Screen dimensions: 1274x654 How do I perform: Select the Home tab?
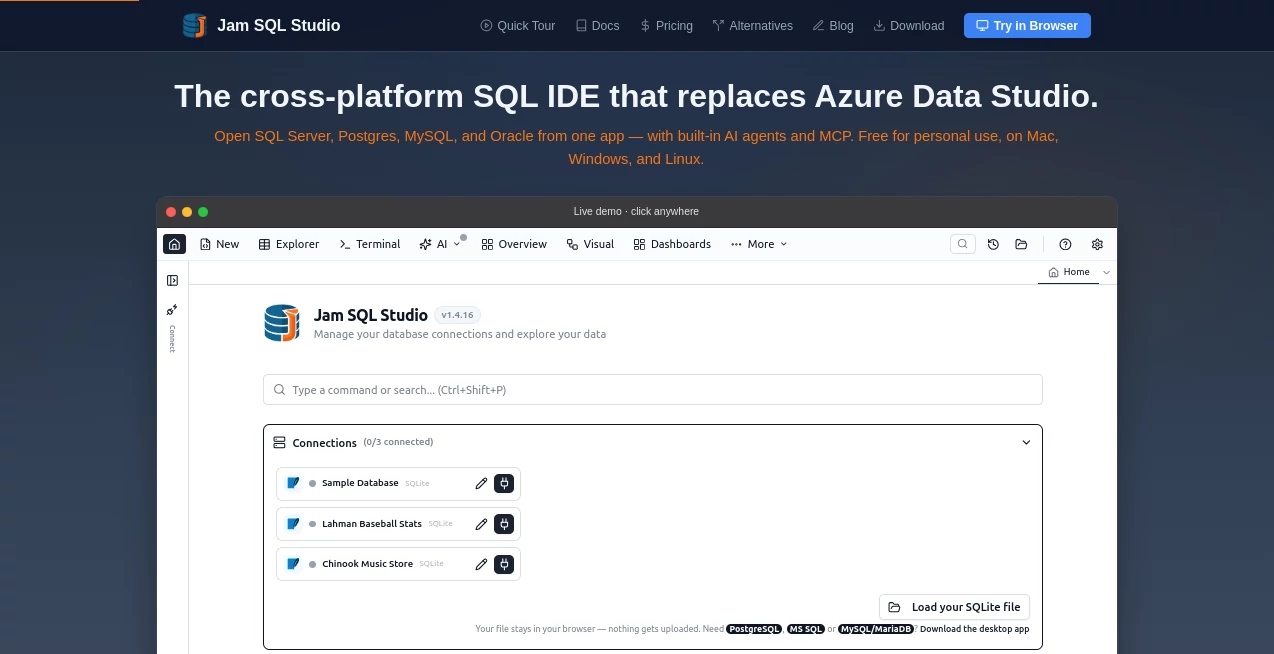tap(1068, 272)
